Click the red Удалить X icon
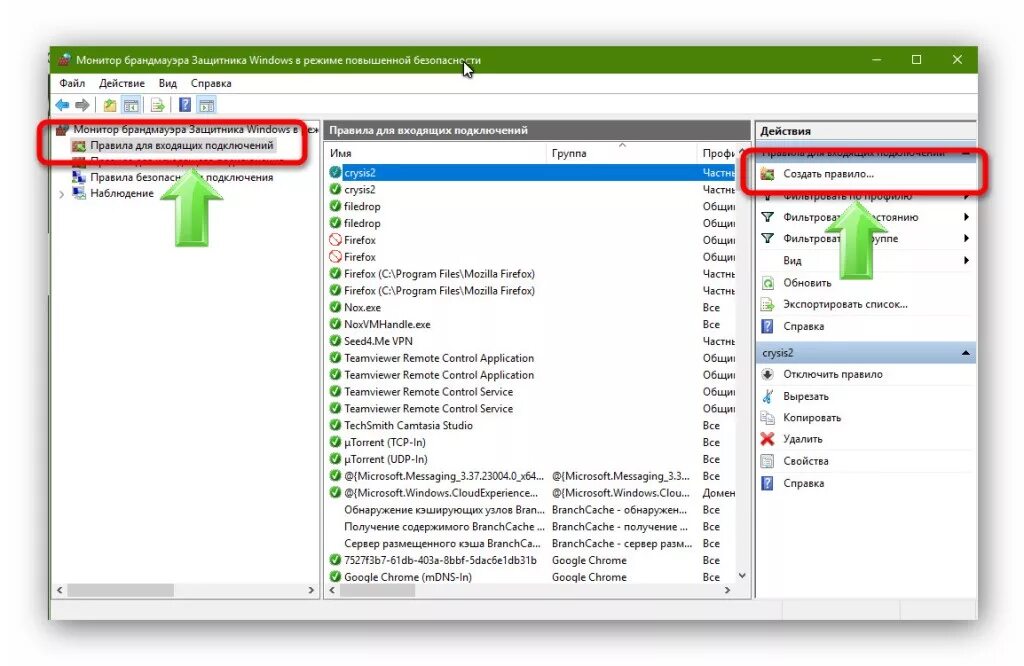 768,439
